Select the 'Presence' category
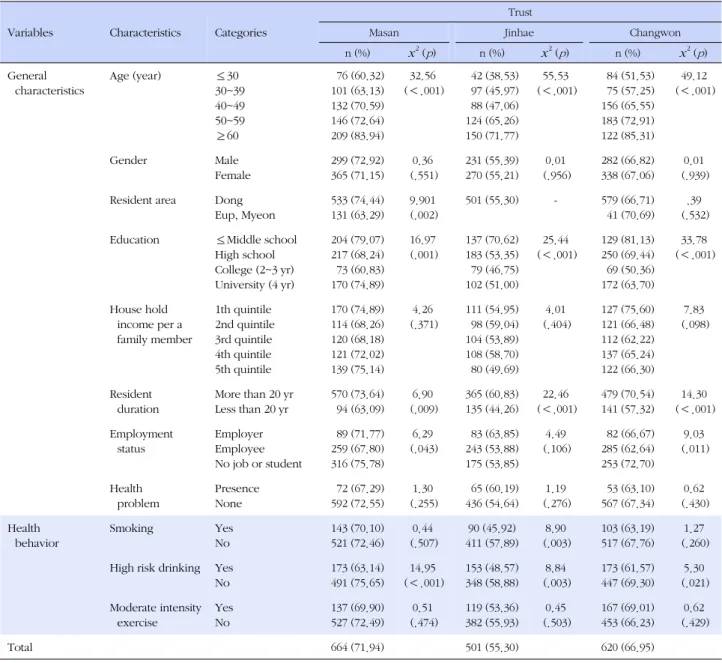 point(237,489)
